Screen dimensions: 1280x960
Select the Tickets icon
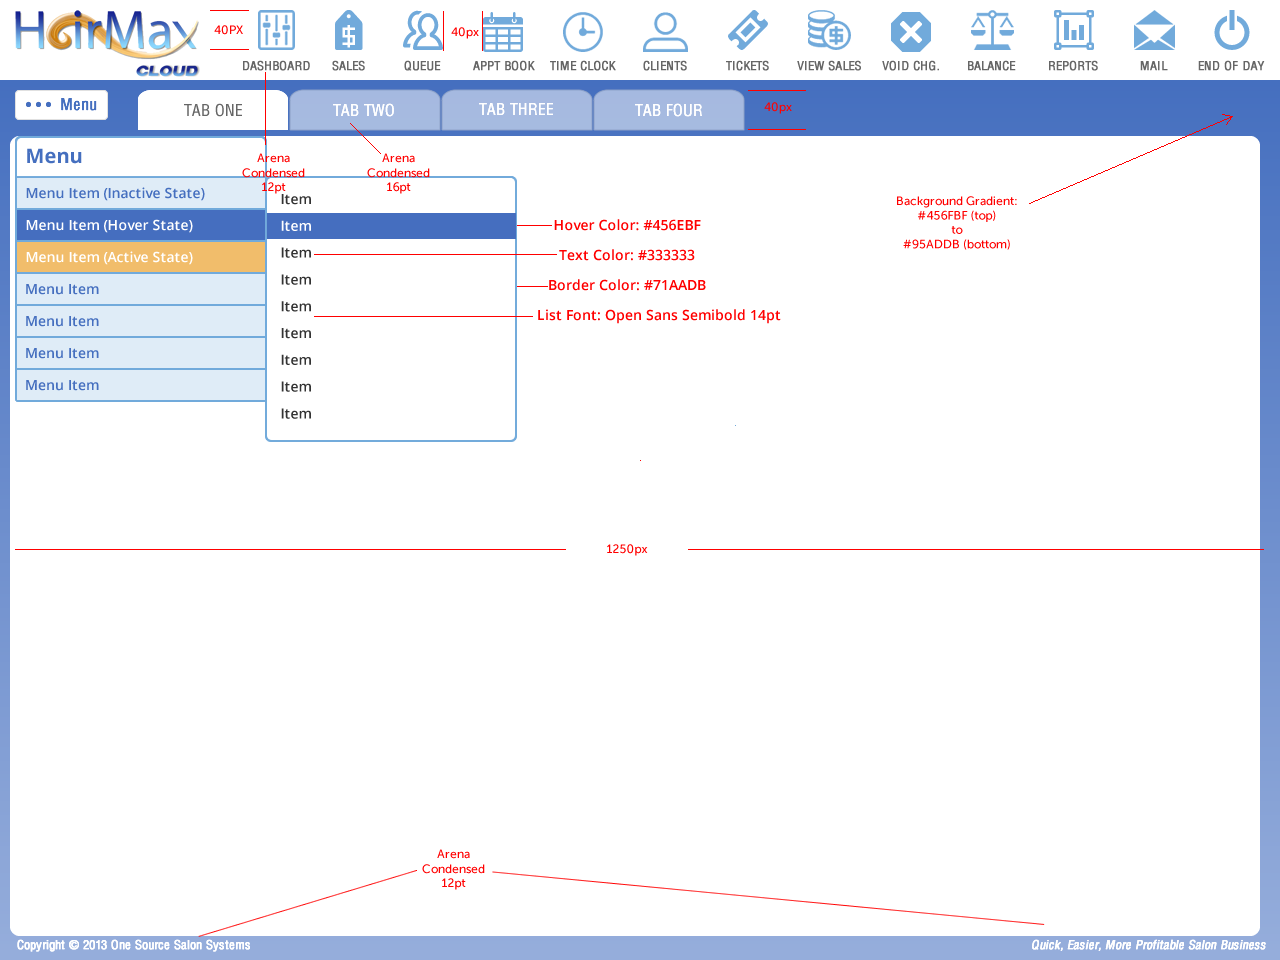tap(747, 31)
